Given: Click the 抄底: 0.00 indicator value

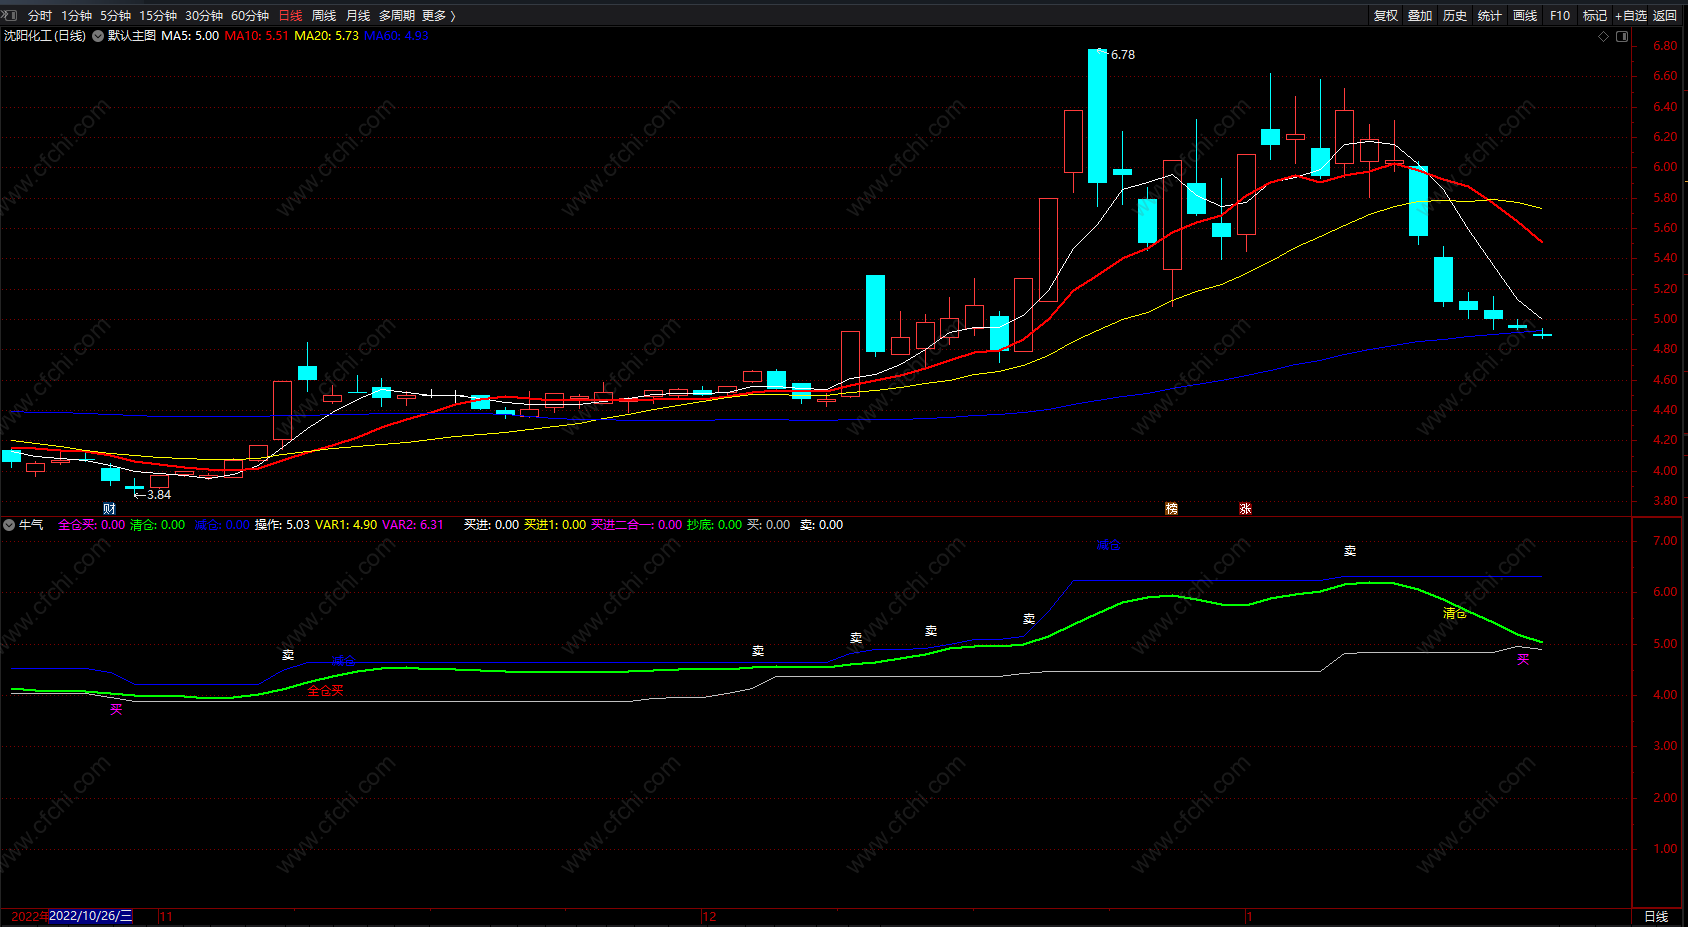Looking at the screenshot, I should 715,525.
